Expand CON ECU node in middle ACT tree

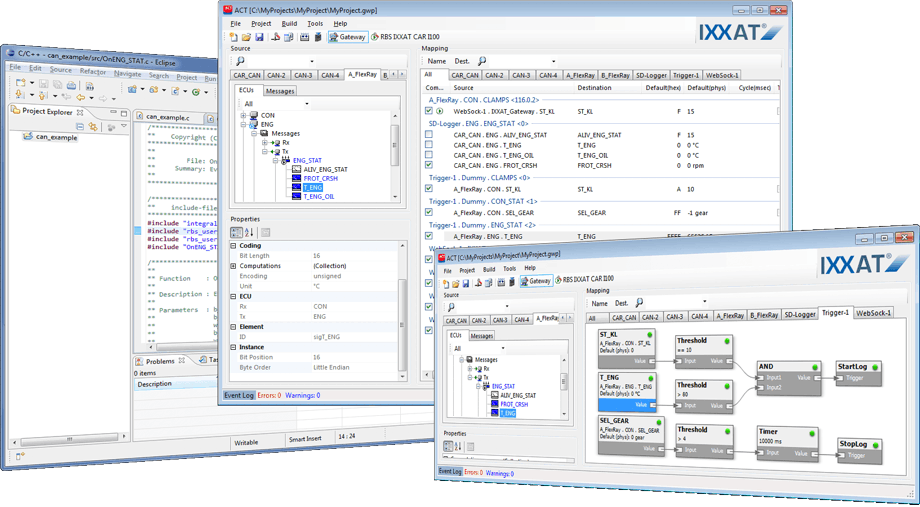click(x=243, y=116)
